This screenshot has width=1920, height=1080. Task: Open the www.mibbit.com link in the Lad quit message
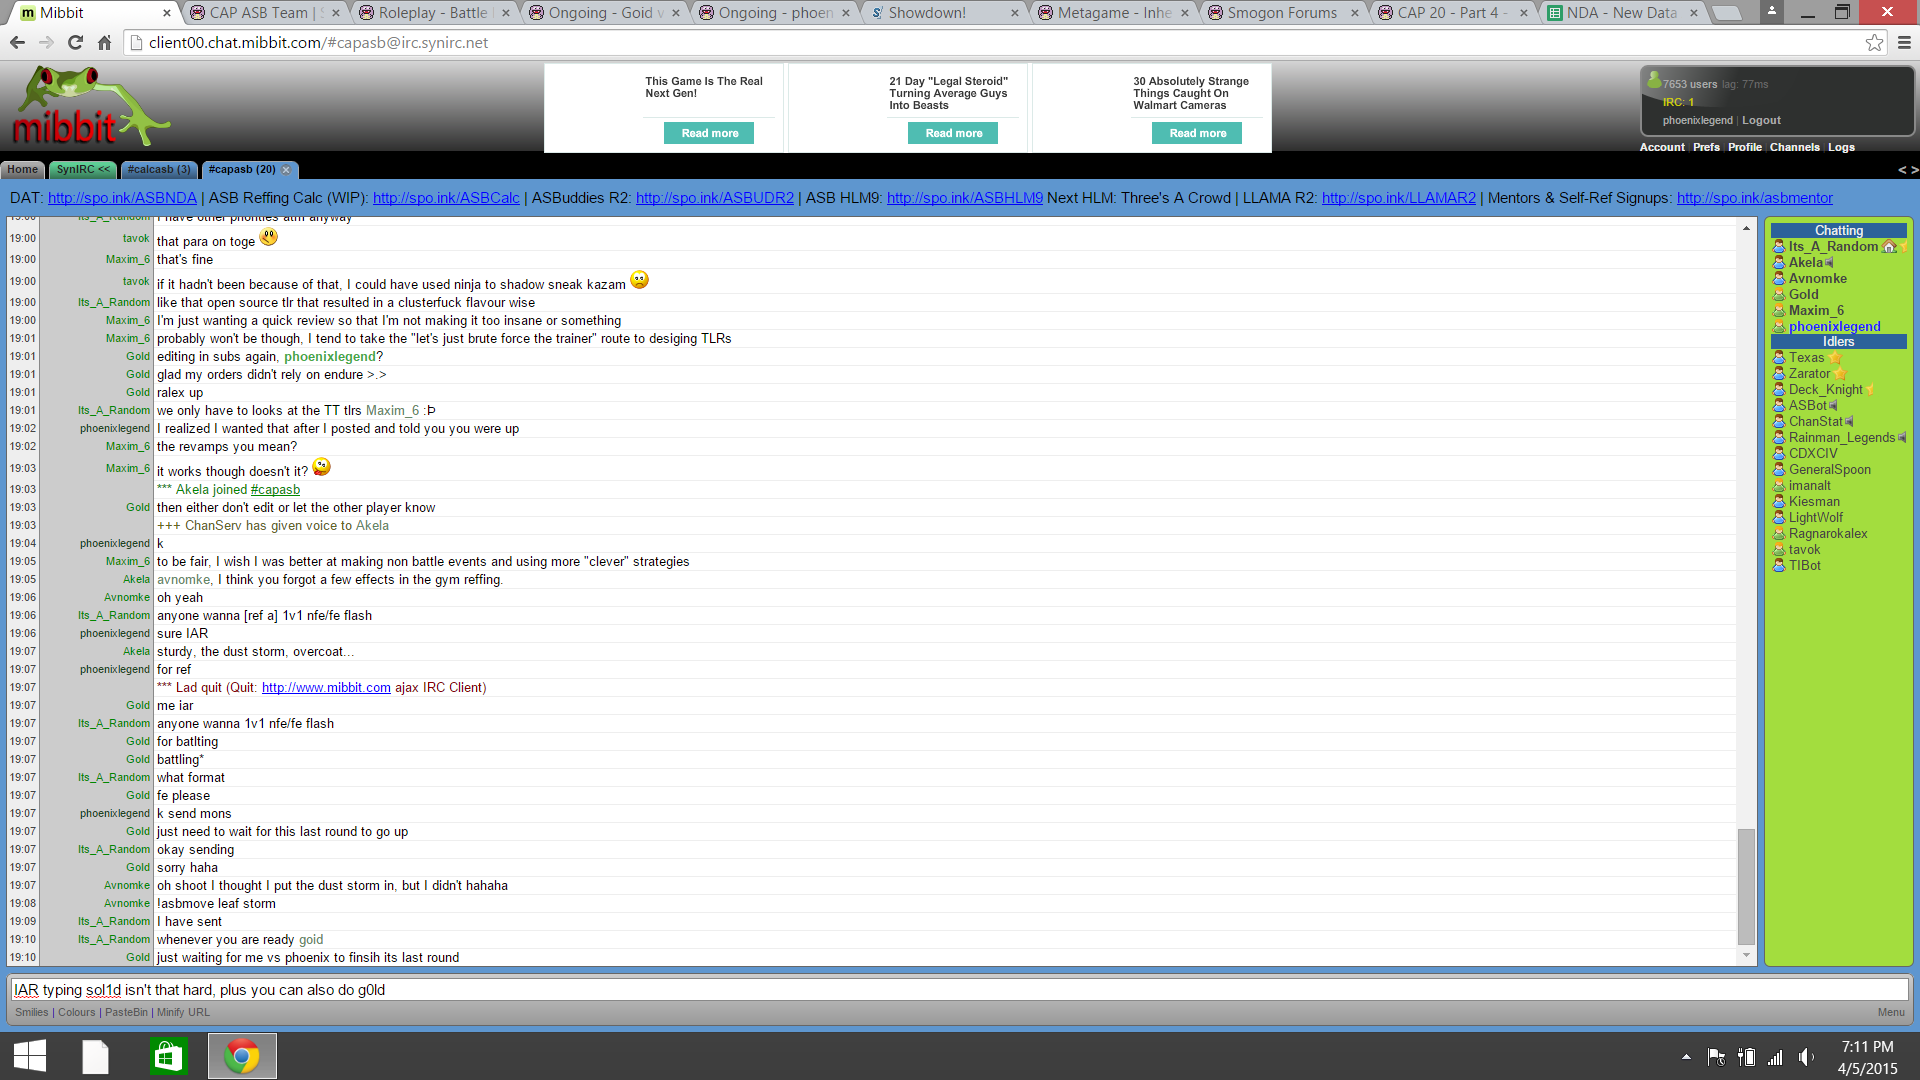pos(326,688)
